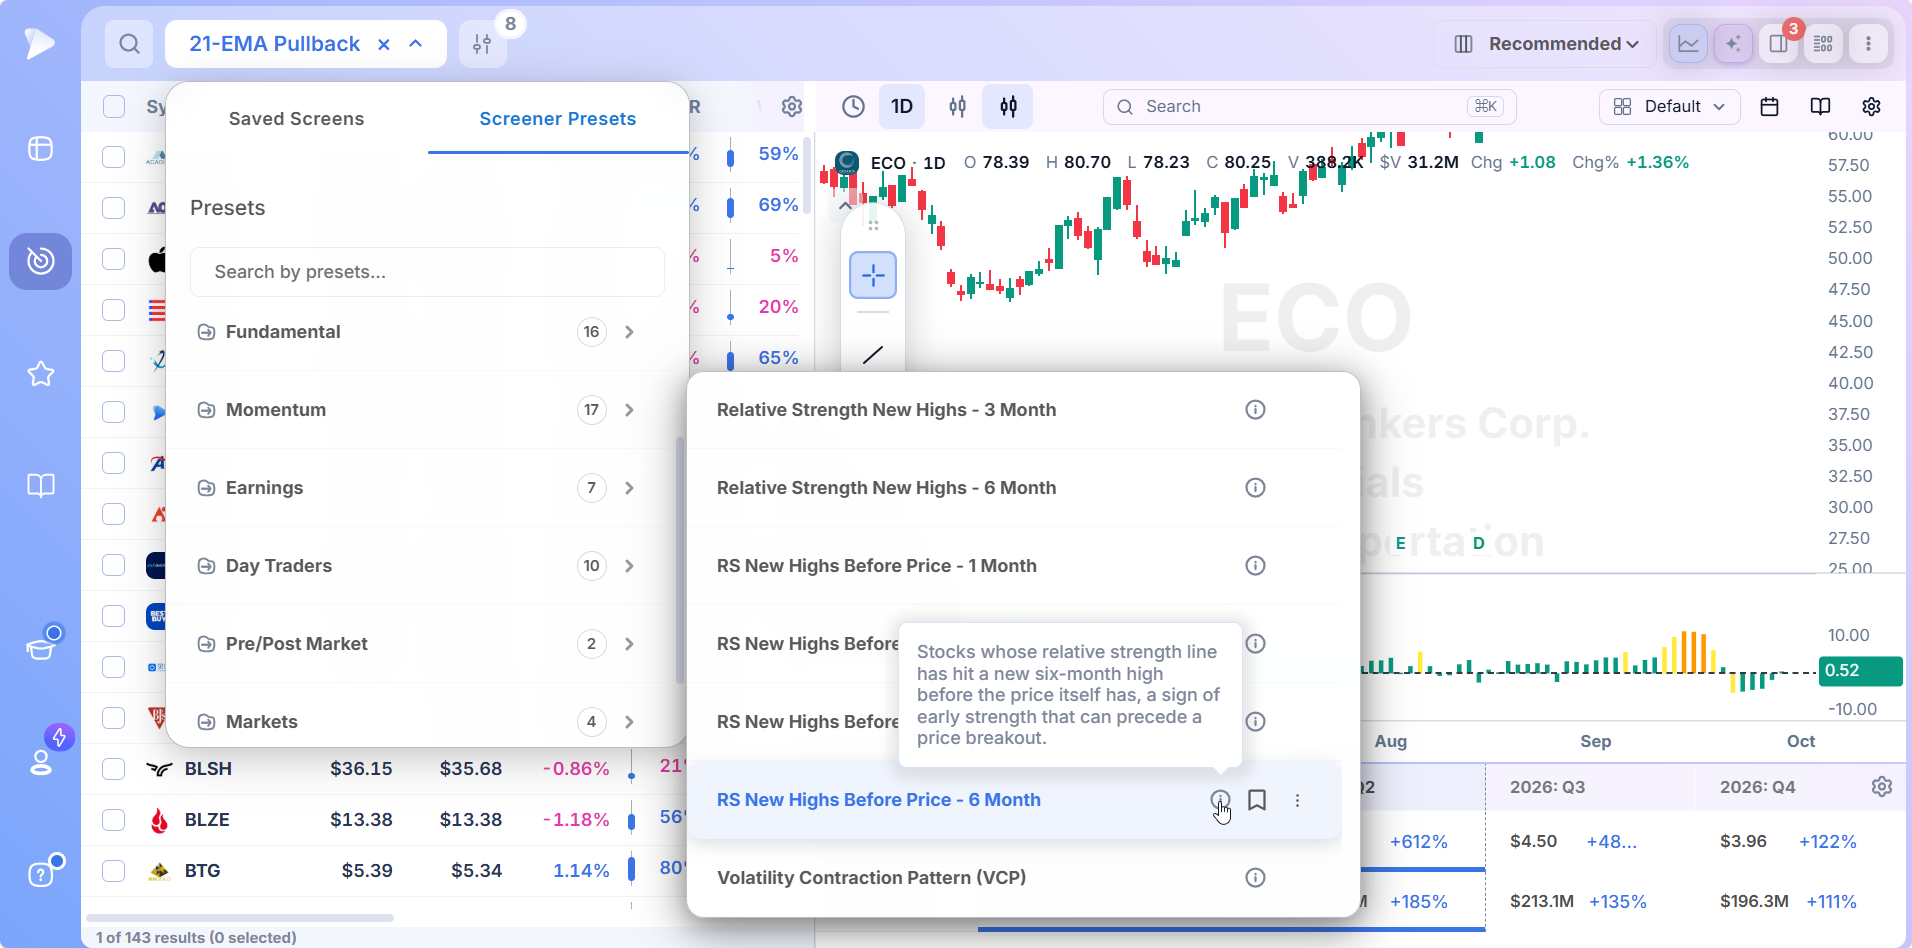Open side panel icon with 3 badge
Image resolution: width=1912 pixels, height=948 pixels.
pyautogui.click(x=1779, y=44)
